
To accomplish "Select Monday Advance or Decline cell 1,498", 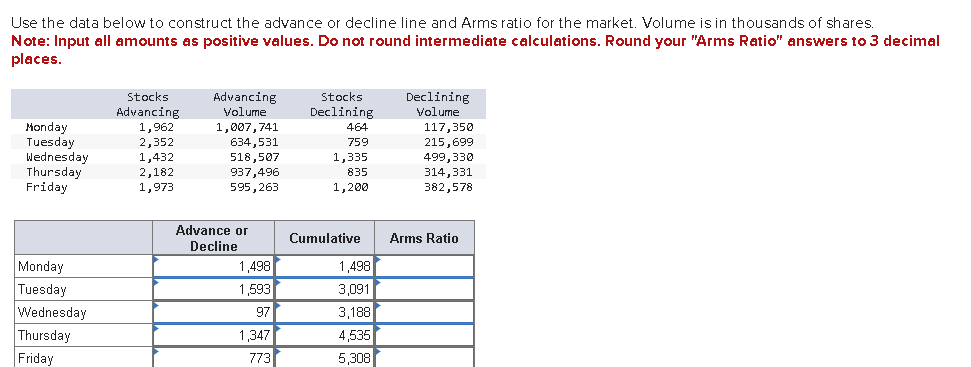I will coord(214,266).
